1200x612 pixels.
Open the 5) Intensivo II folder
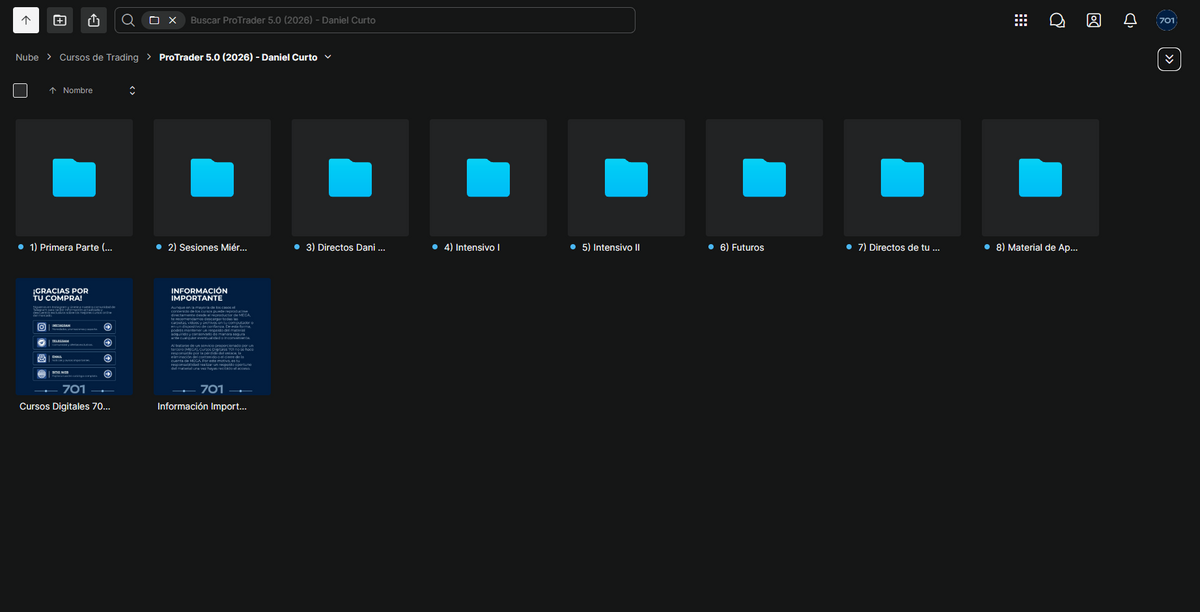(626, 178)
